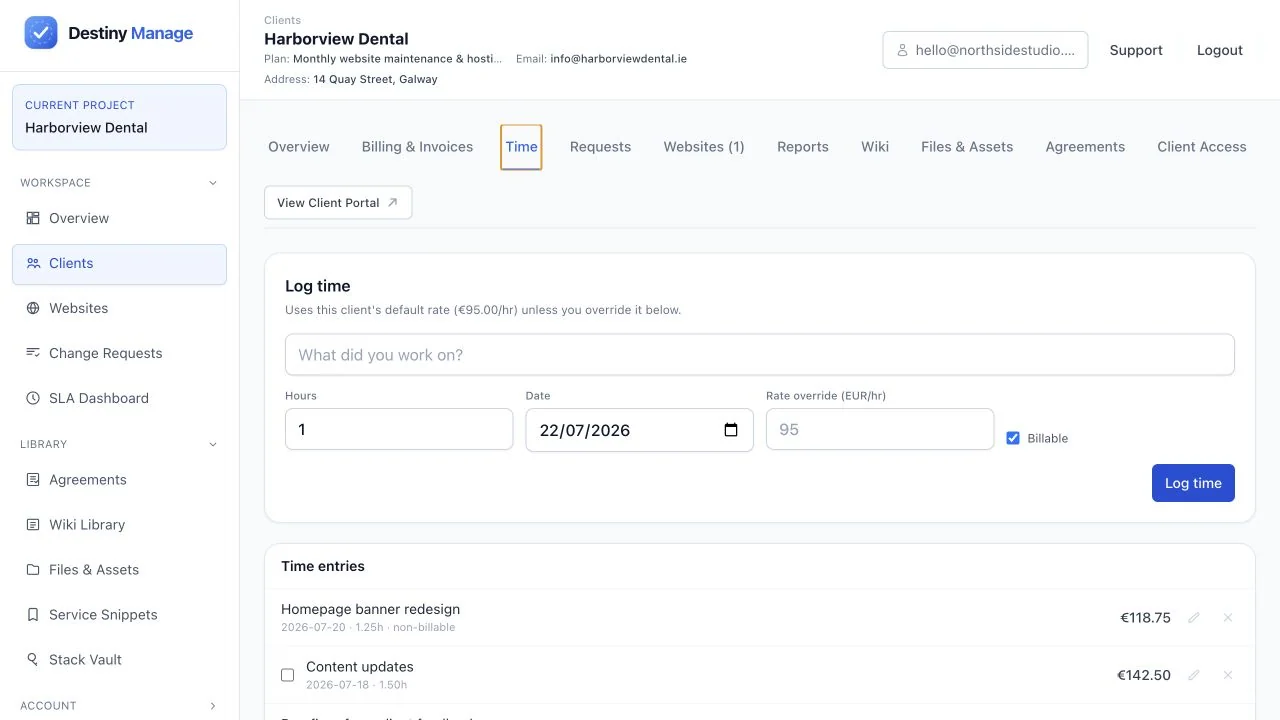Viewport: 1280px width, 720px height.
Task: Click the Content updates entry title
Action: click(x=360, y=667)
